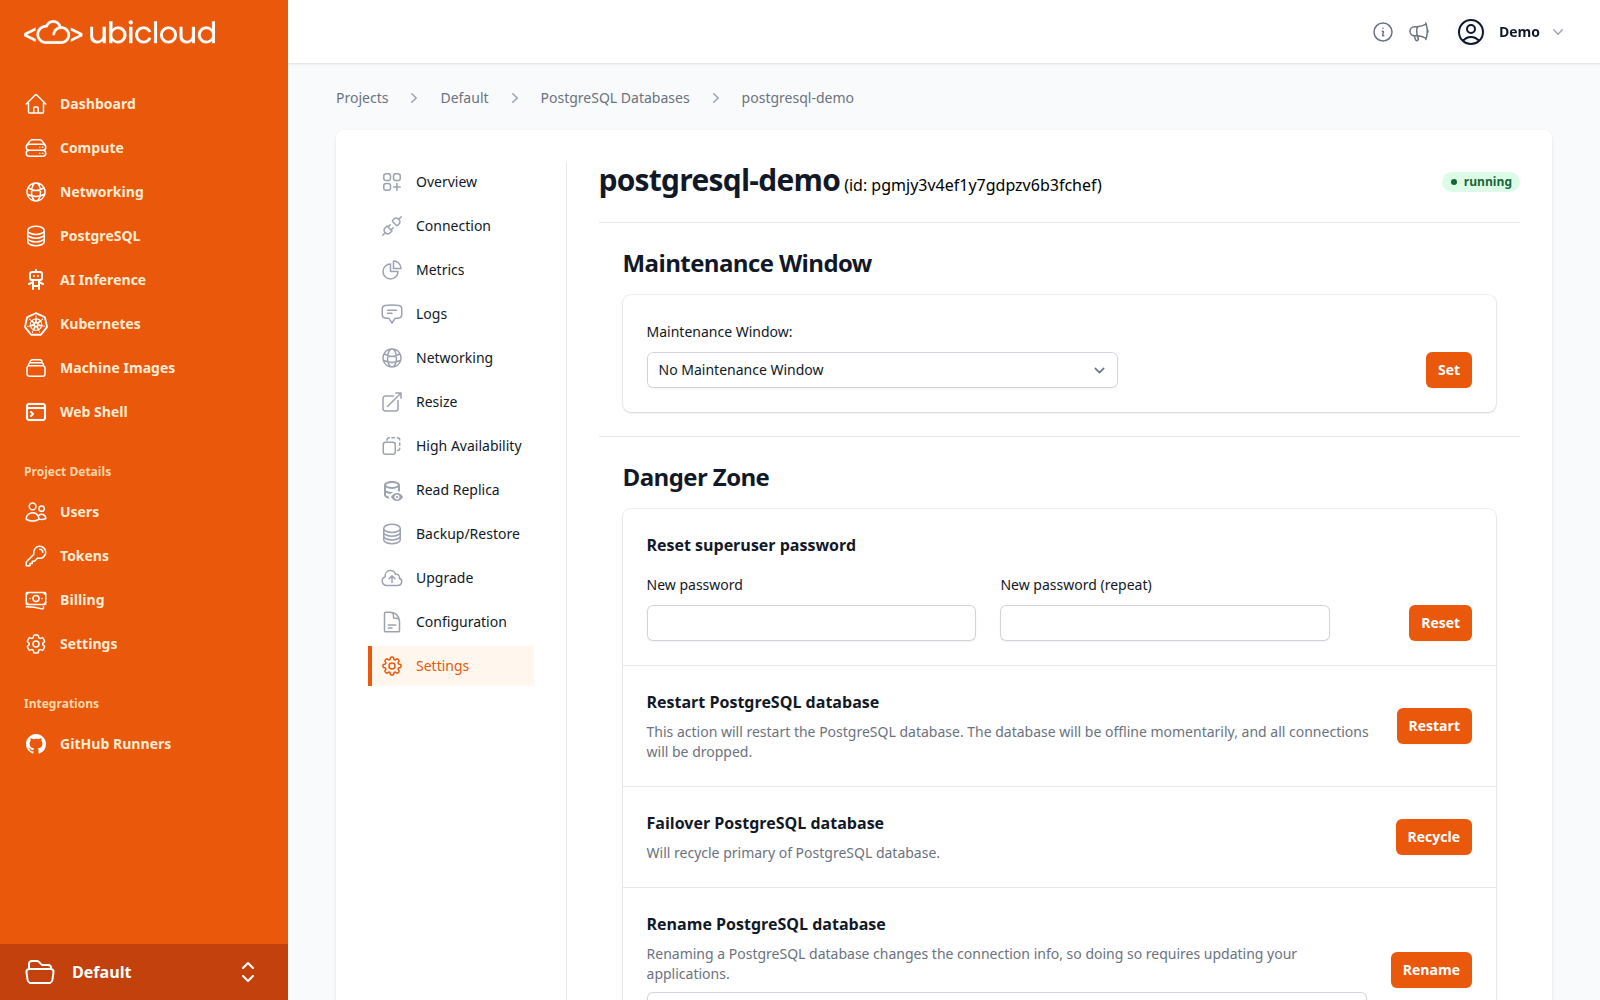Image resolution: width=1600 pixels, height=1000 pixels.
Task: Click the Project Details section label
Action: 68,472
